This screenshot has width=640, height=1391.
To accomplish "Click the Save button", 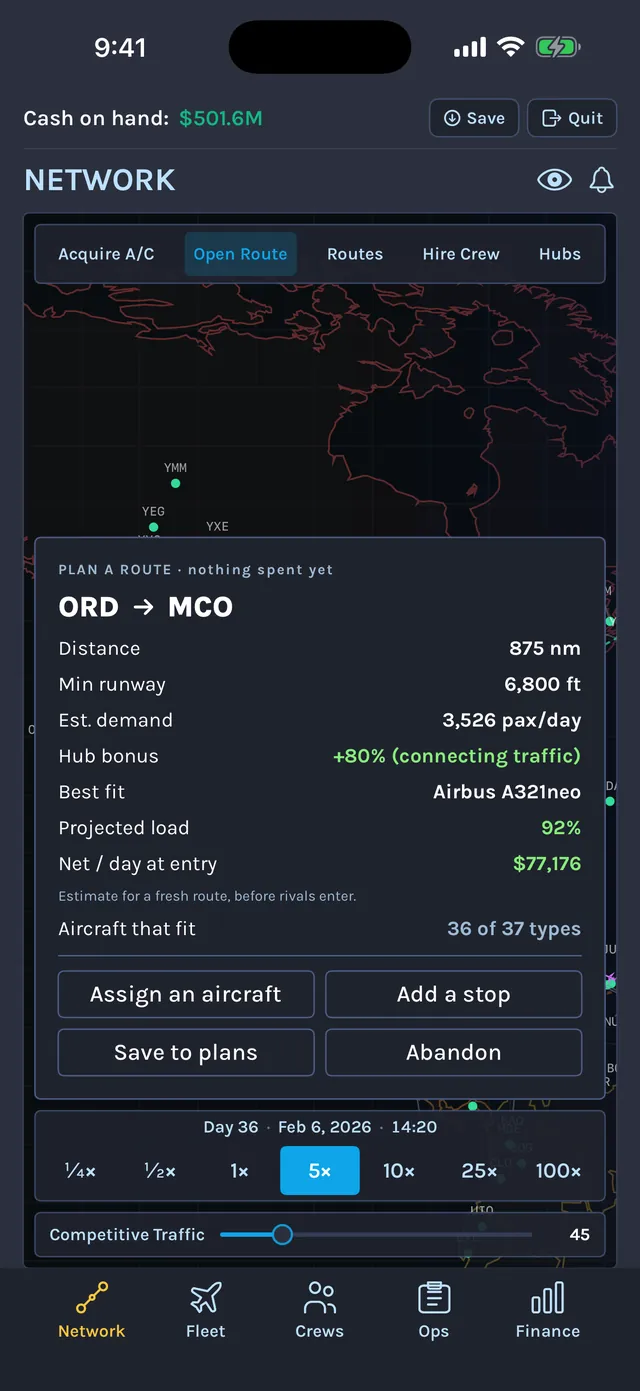I will [x=474, y=118].
